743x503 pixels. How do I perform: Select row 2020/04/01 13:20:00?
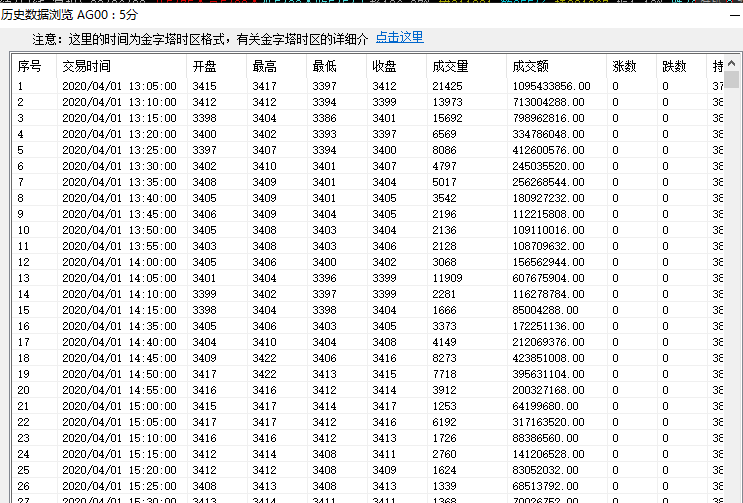369,134
